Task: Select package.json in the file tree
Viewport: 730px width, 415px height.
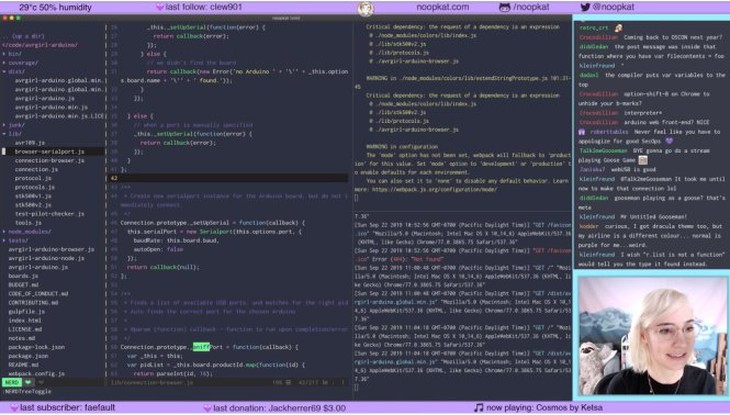Action: click(28, 355)
